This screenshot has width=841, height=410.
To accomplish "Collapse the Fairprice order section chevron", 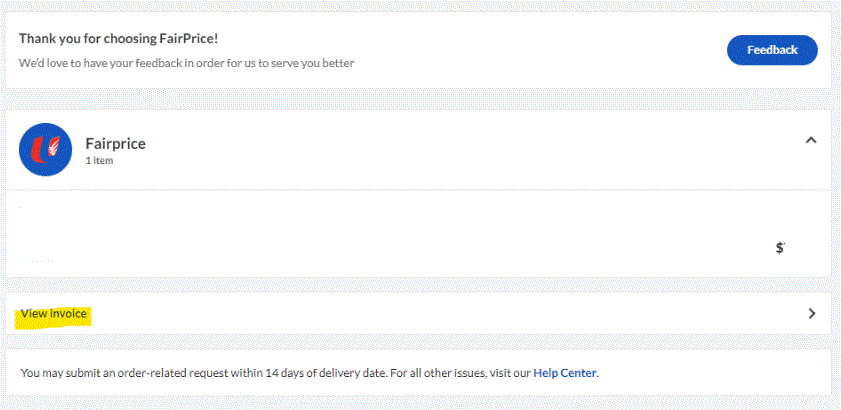I will (811, 141).
